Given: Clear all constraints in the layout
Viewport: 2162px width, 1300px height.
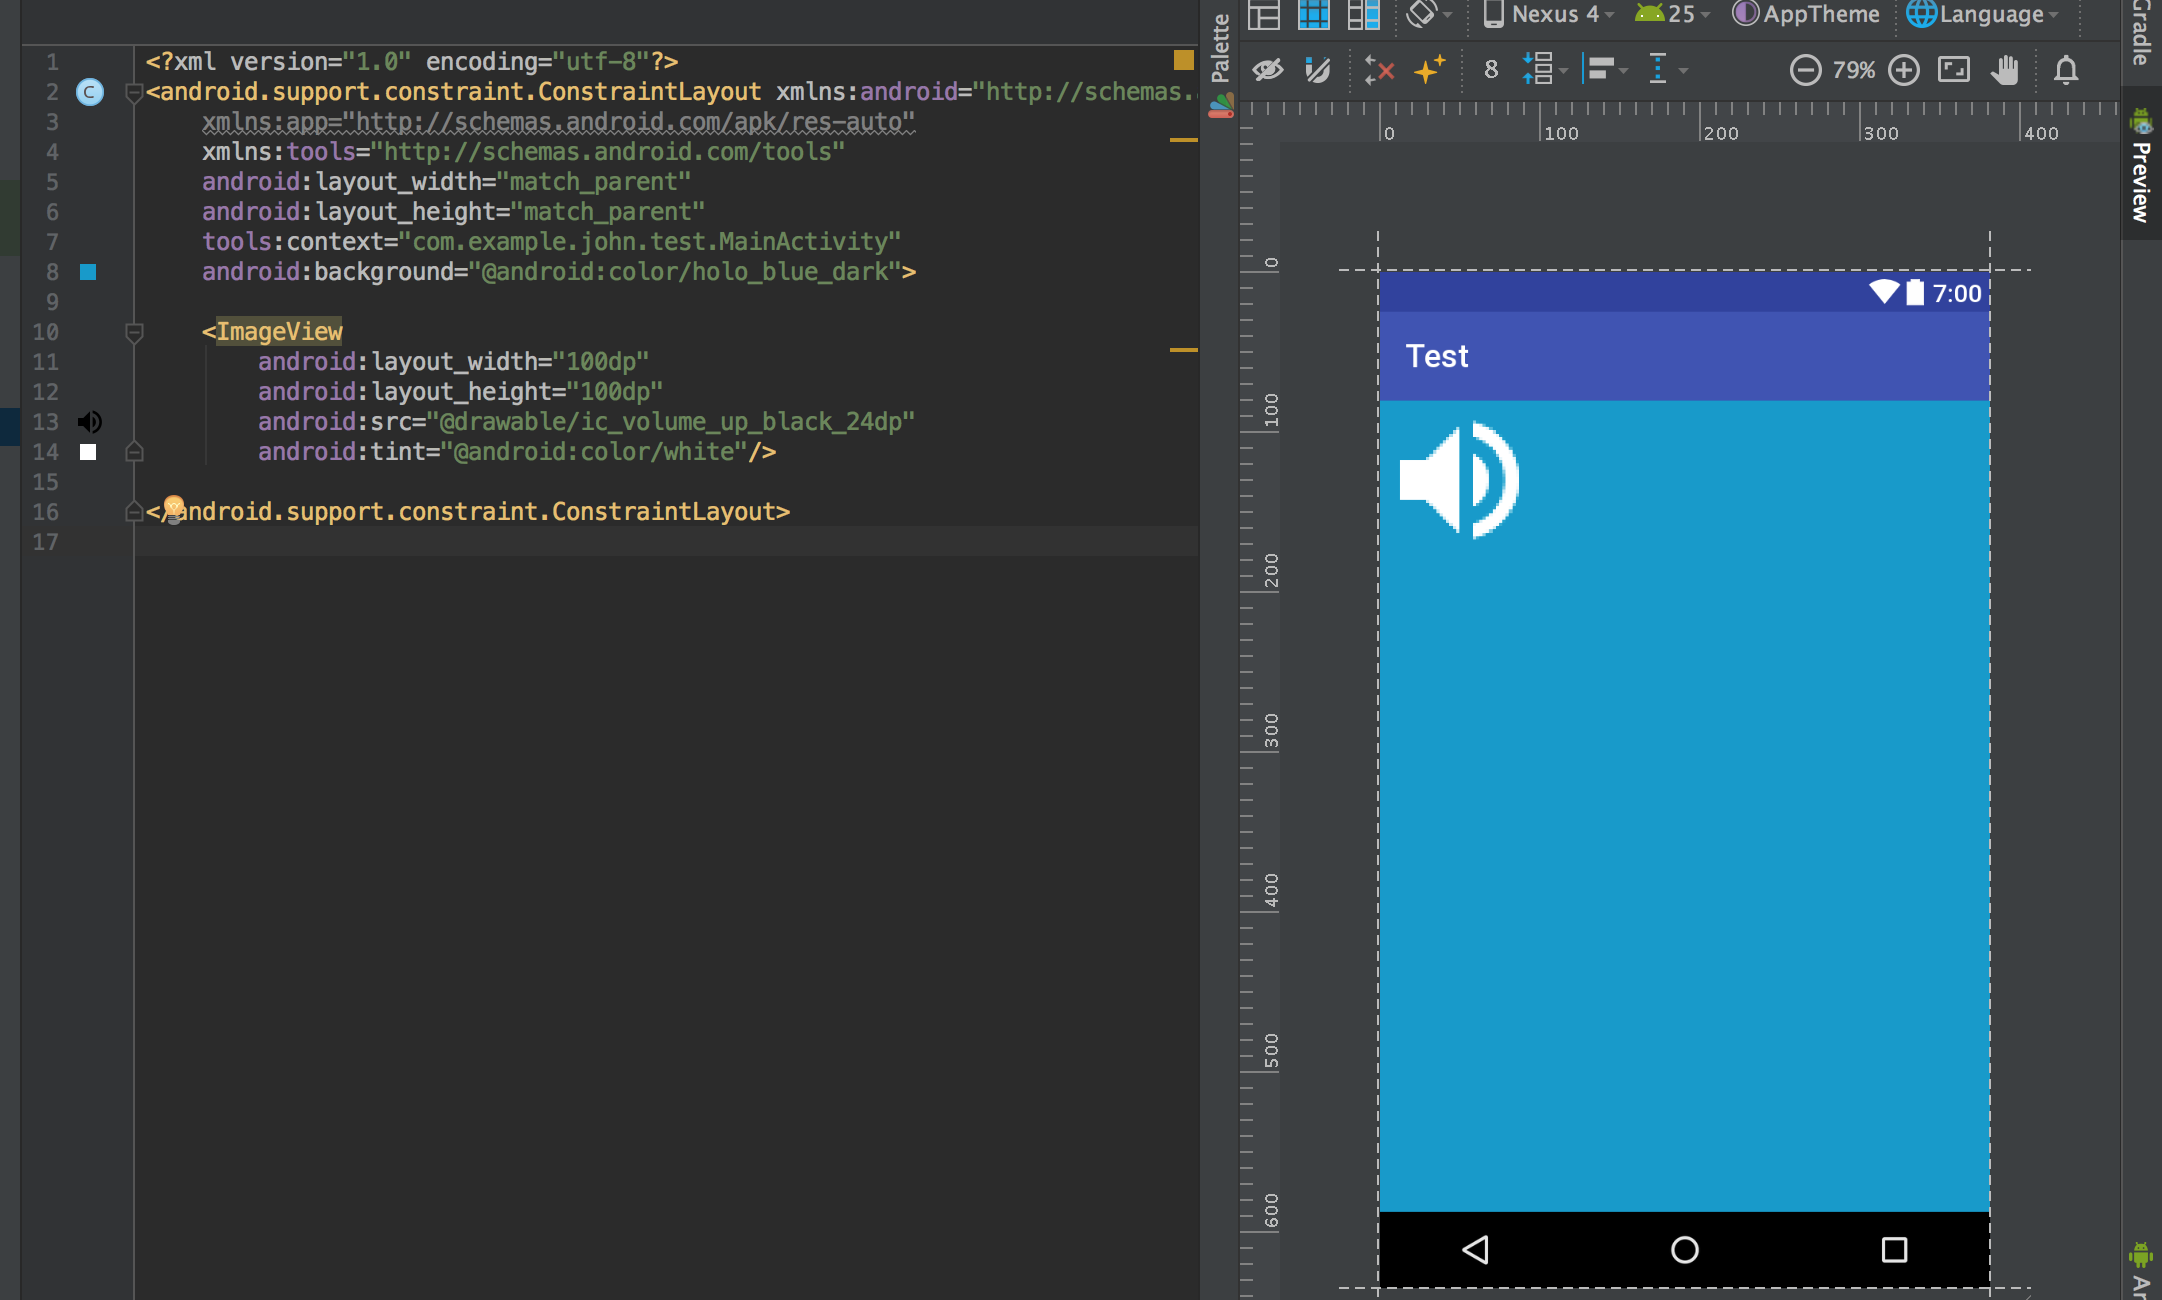Looking at the screenshot, I should tap(1379, 70).
